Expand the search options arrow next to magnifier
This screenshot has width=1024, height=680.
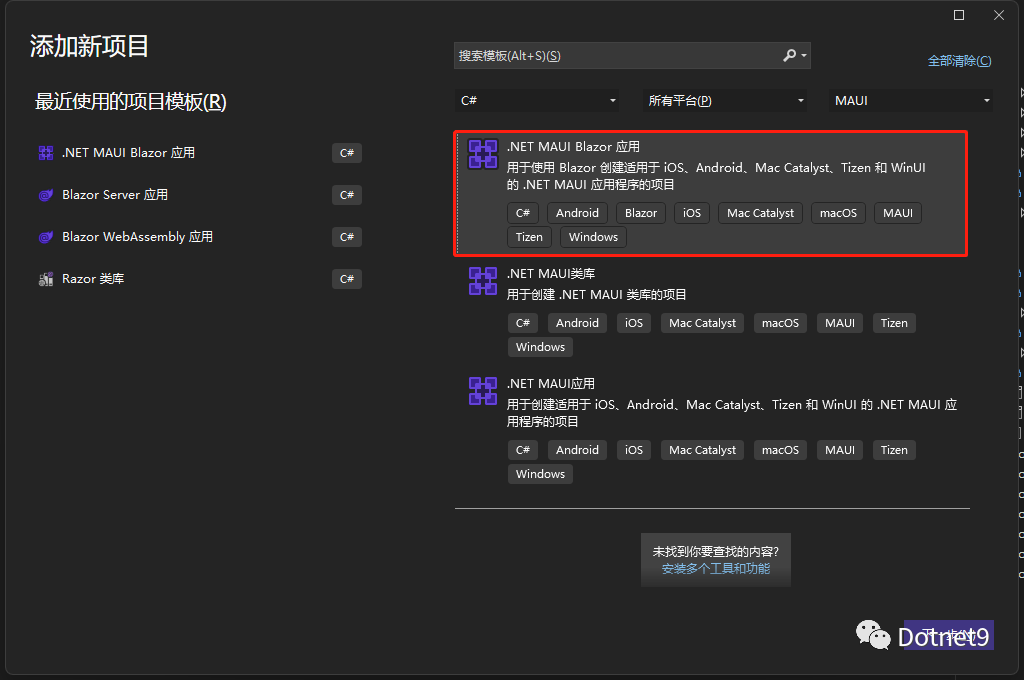804,56
